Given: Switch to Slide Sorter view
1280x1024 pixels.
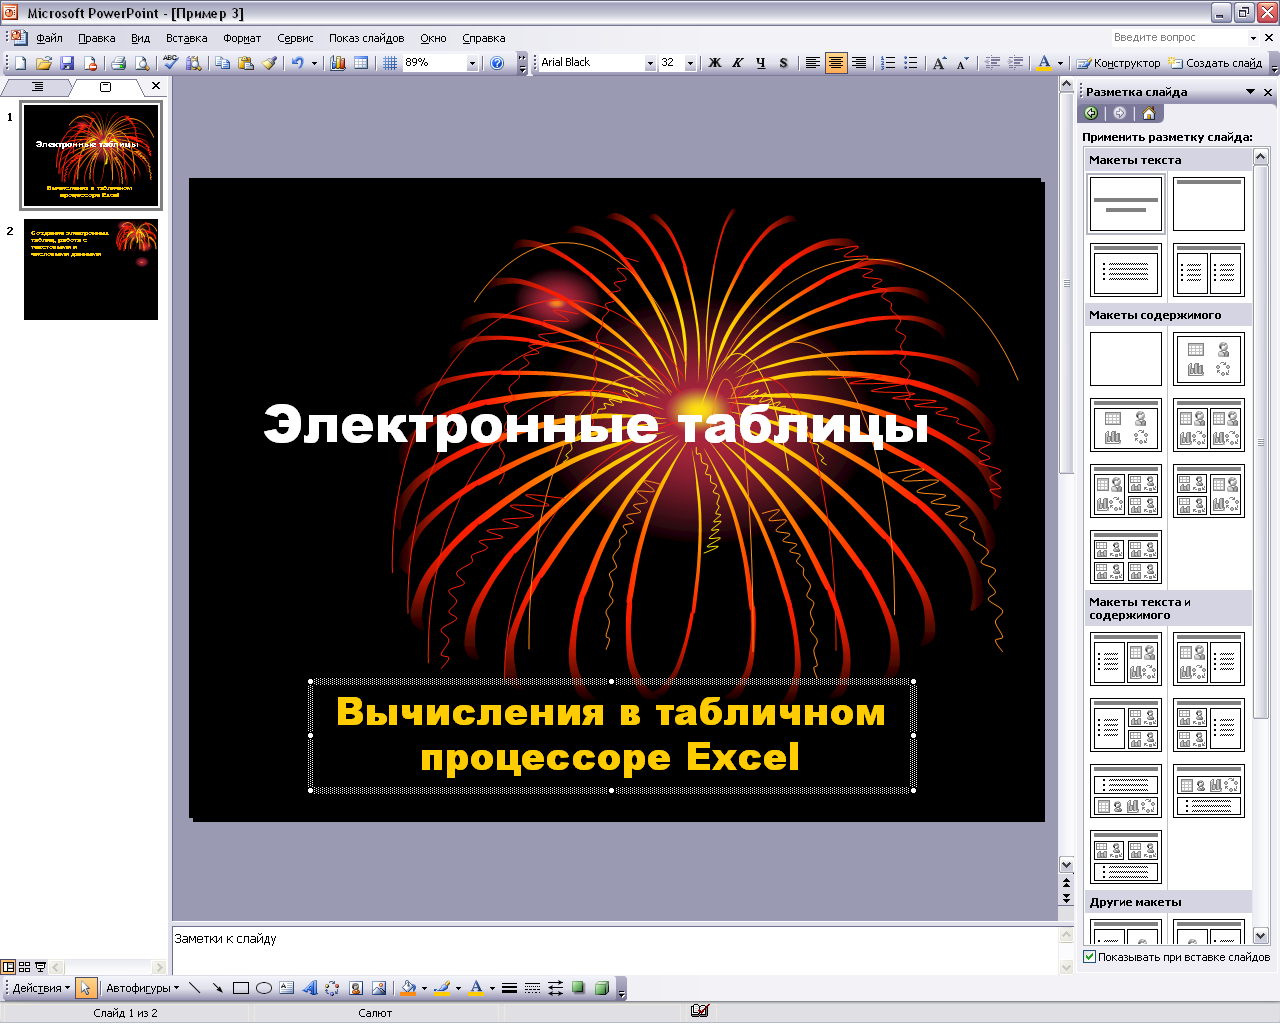Looking at the screenshot, I should pos(25,967).
